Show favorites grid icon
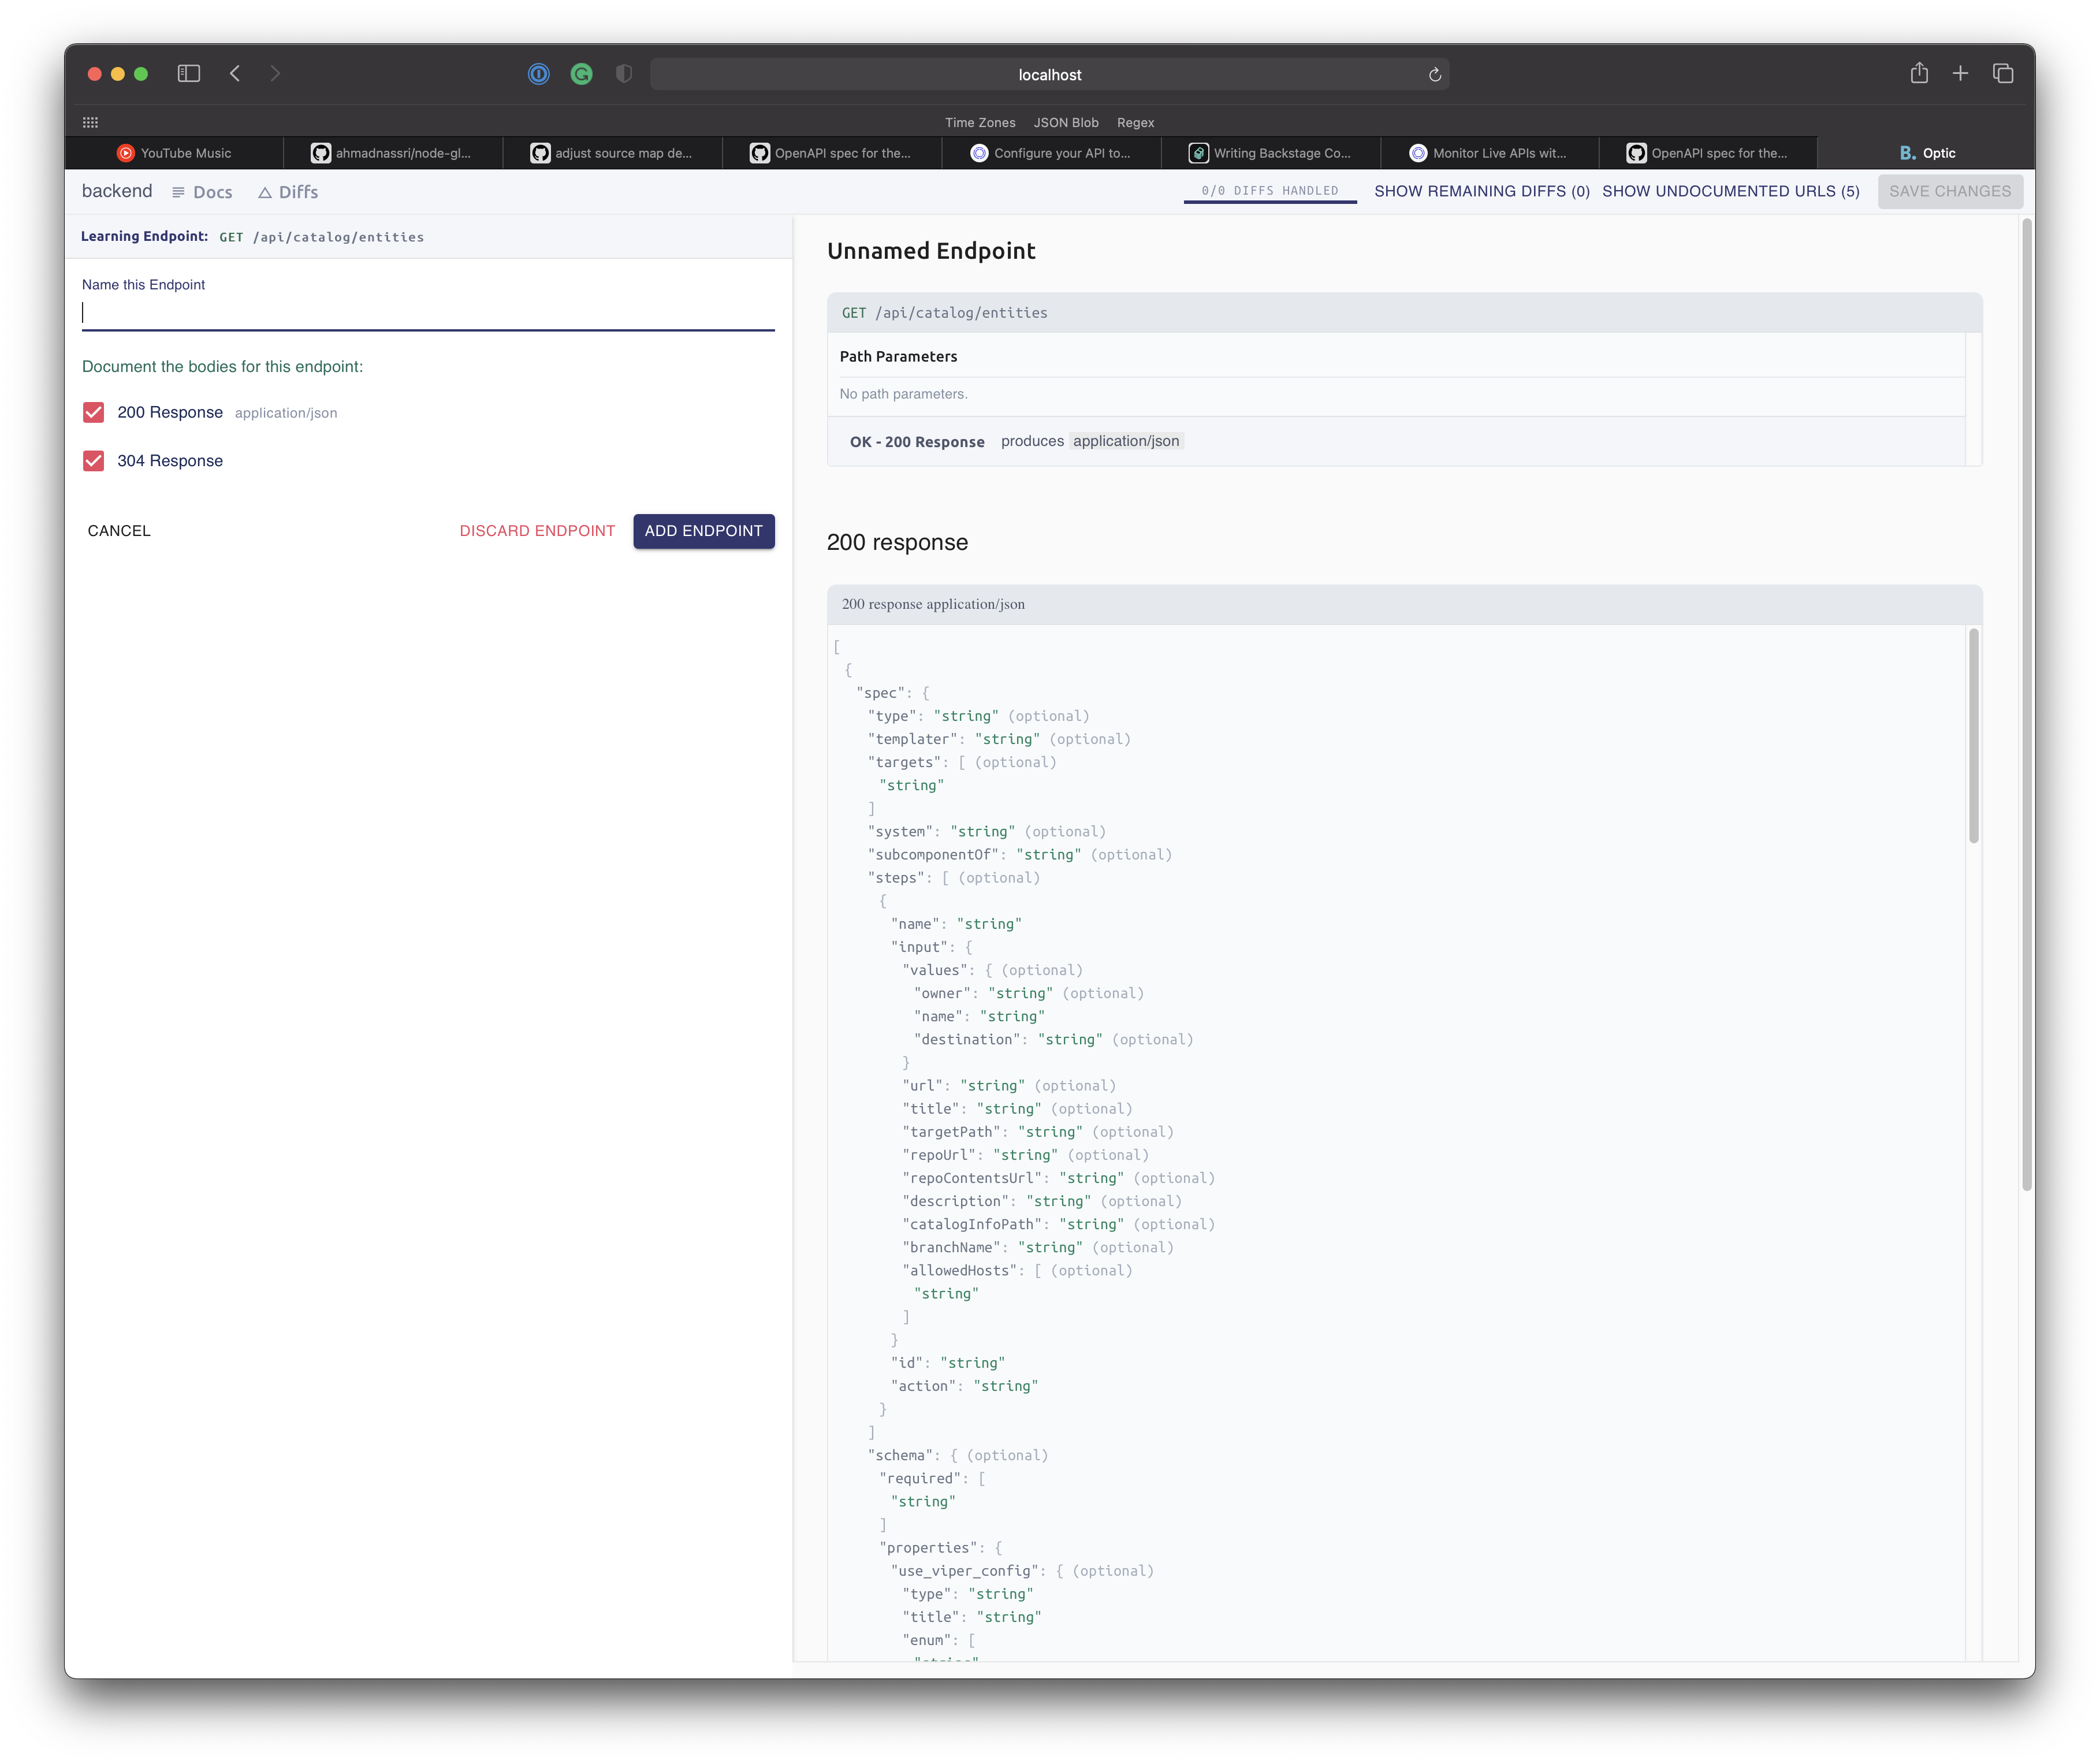 90,122
